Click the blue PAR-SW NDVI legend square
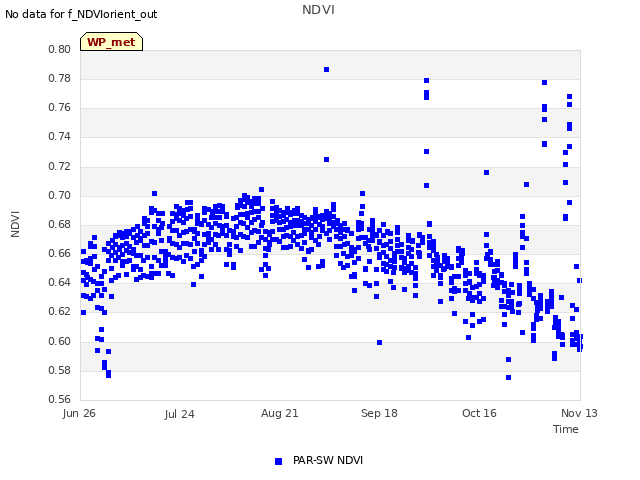This screenshot has width=640, height=480. [278, 461]
